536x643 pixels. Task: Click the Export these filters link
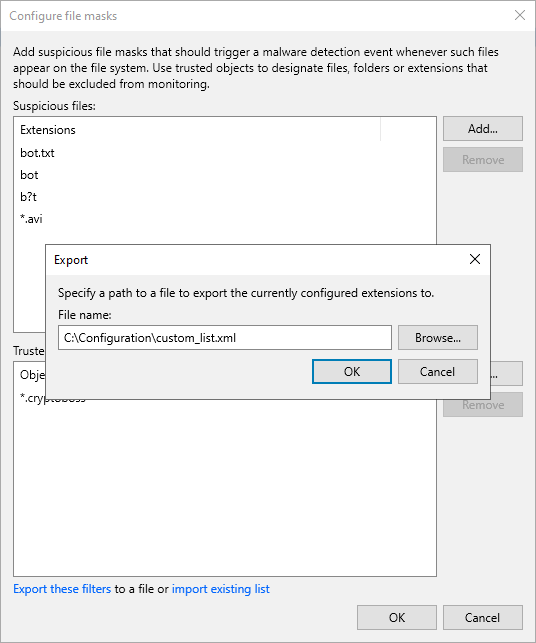[x=62, y=589]
